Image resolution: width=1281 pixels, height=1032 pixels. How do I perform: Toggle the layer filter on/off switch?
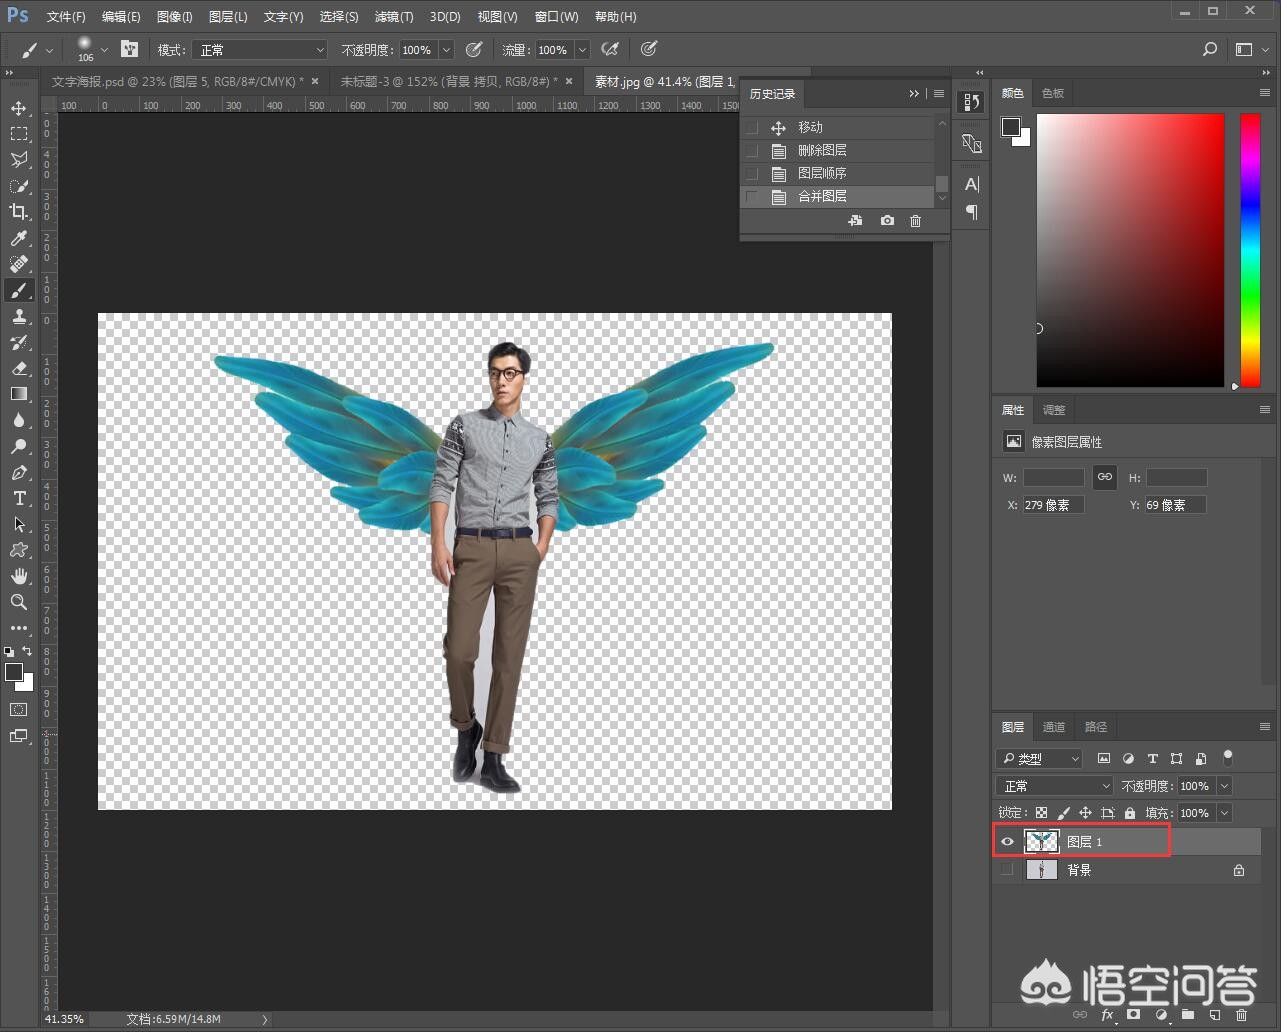(1228, 758)
